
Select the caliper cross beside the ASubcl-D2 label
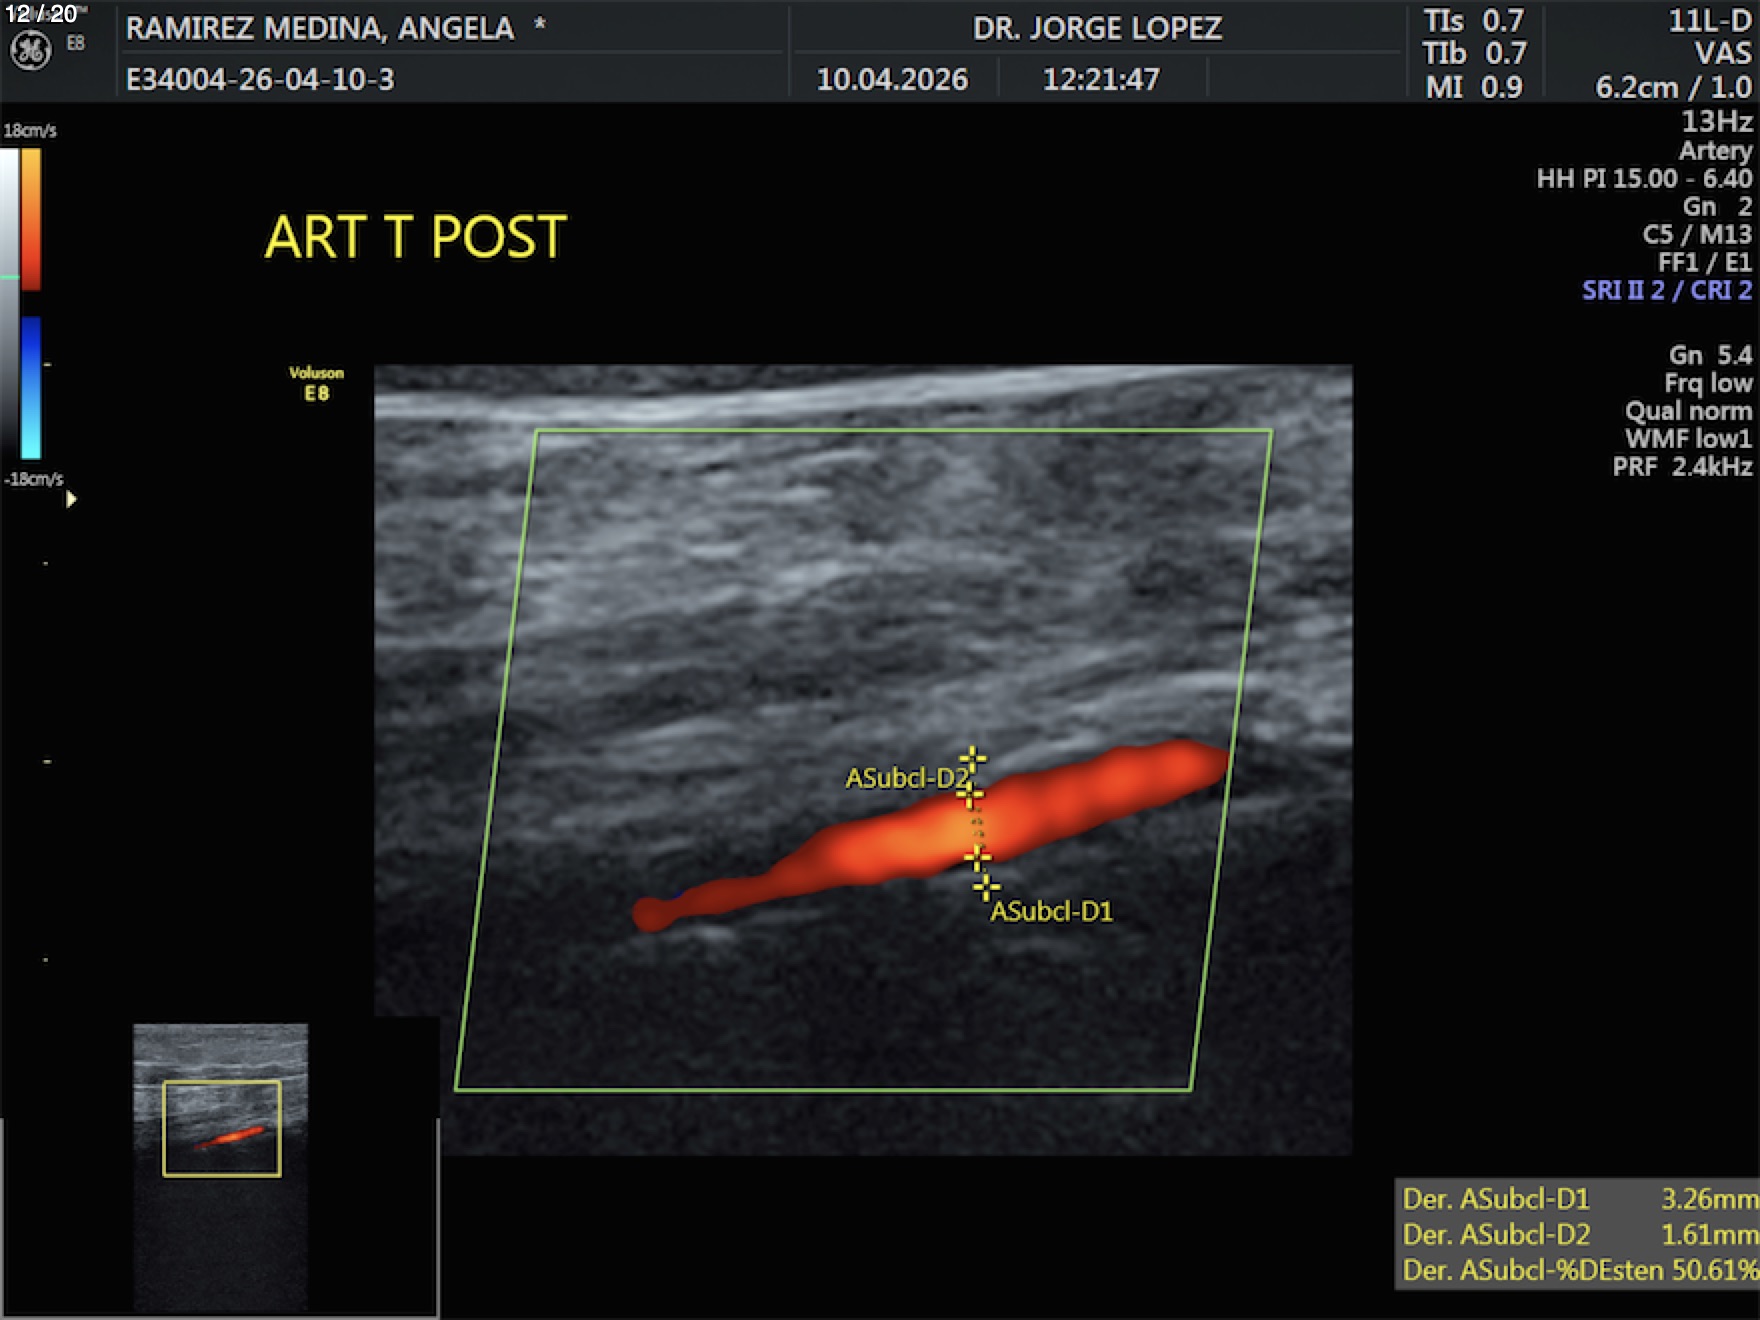point(968,795)
